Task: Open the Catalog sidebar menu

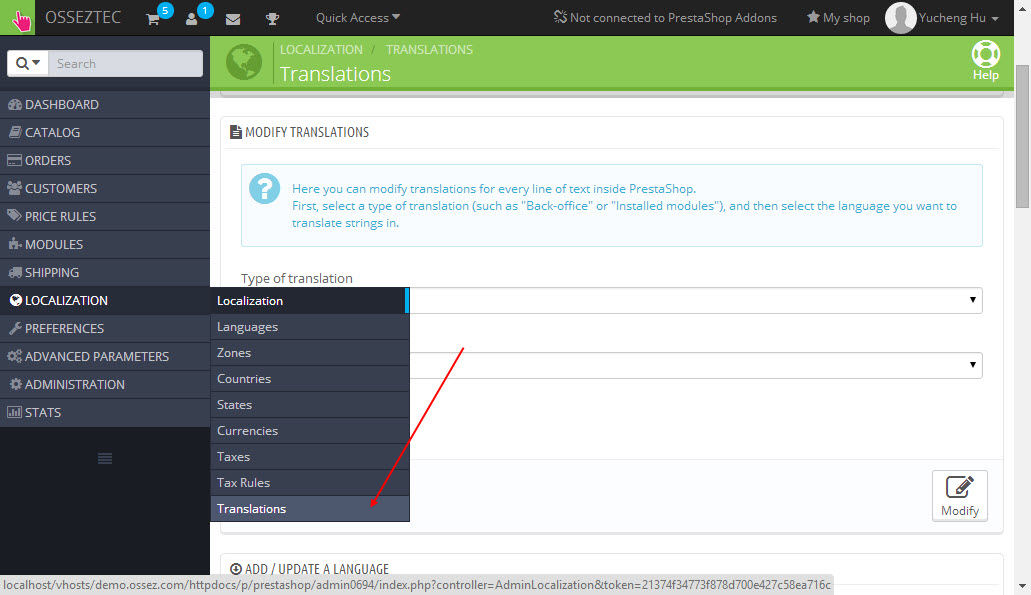Action: (x=52, y=132)
